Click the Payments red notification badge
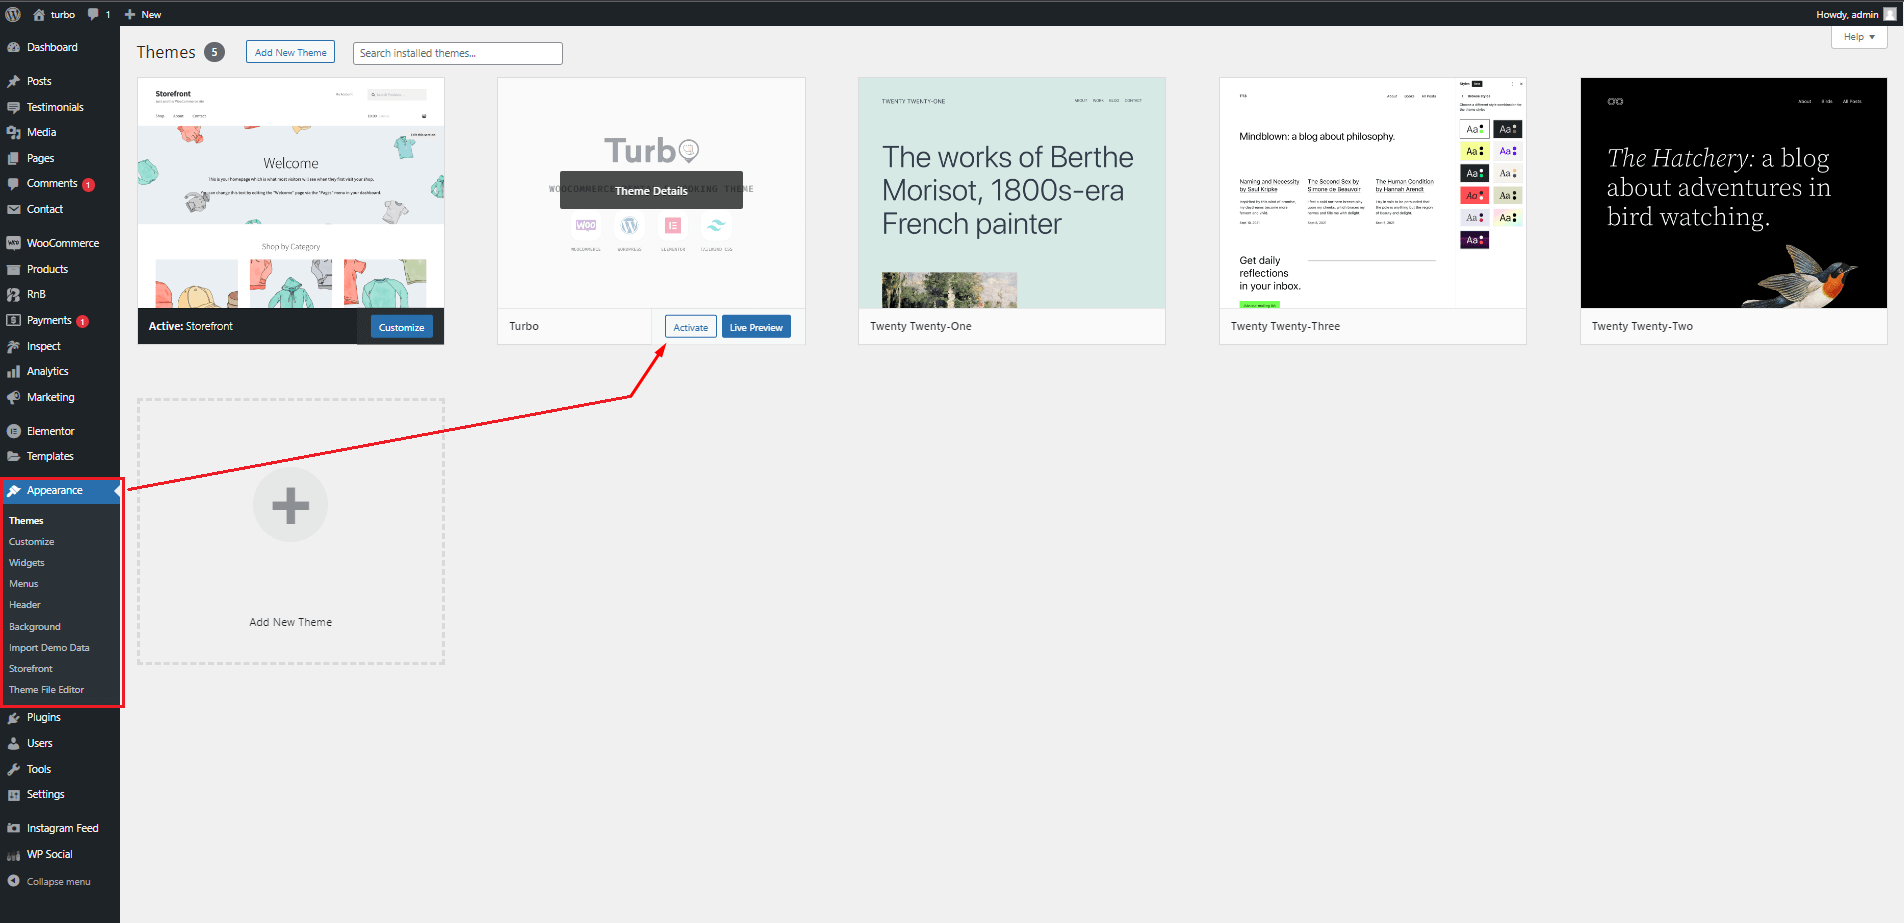Image resolution: width=1904 pixels, height=923 pixels. click(82, 321)
